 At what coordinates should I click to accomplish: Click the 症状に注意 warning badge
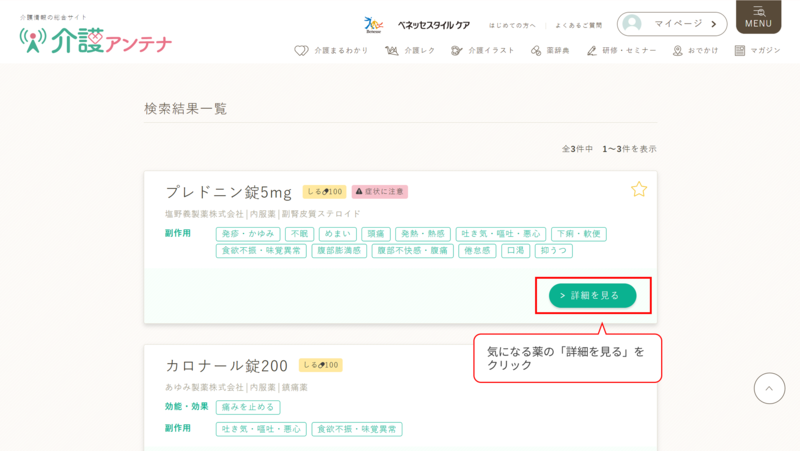(380, 192)
